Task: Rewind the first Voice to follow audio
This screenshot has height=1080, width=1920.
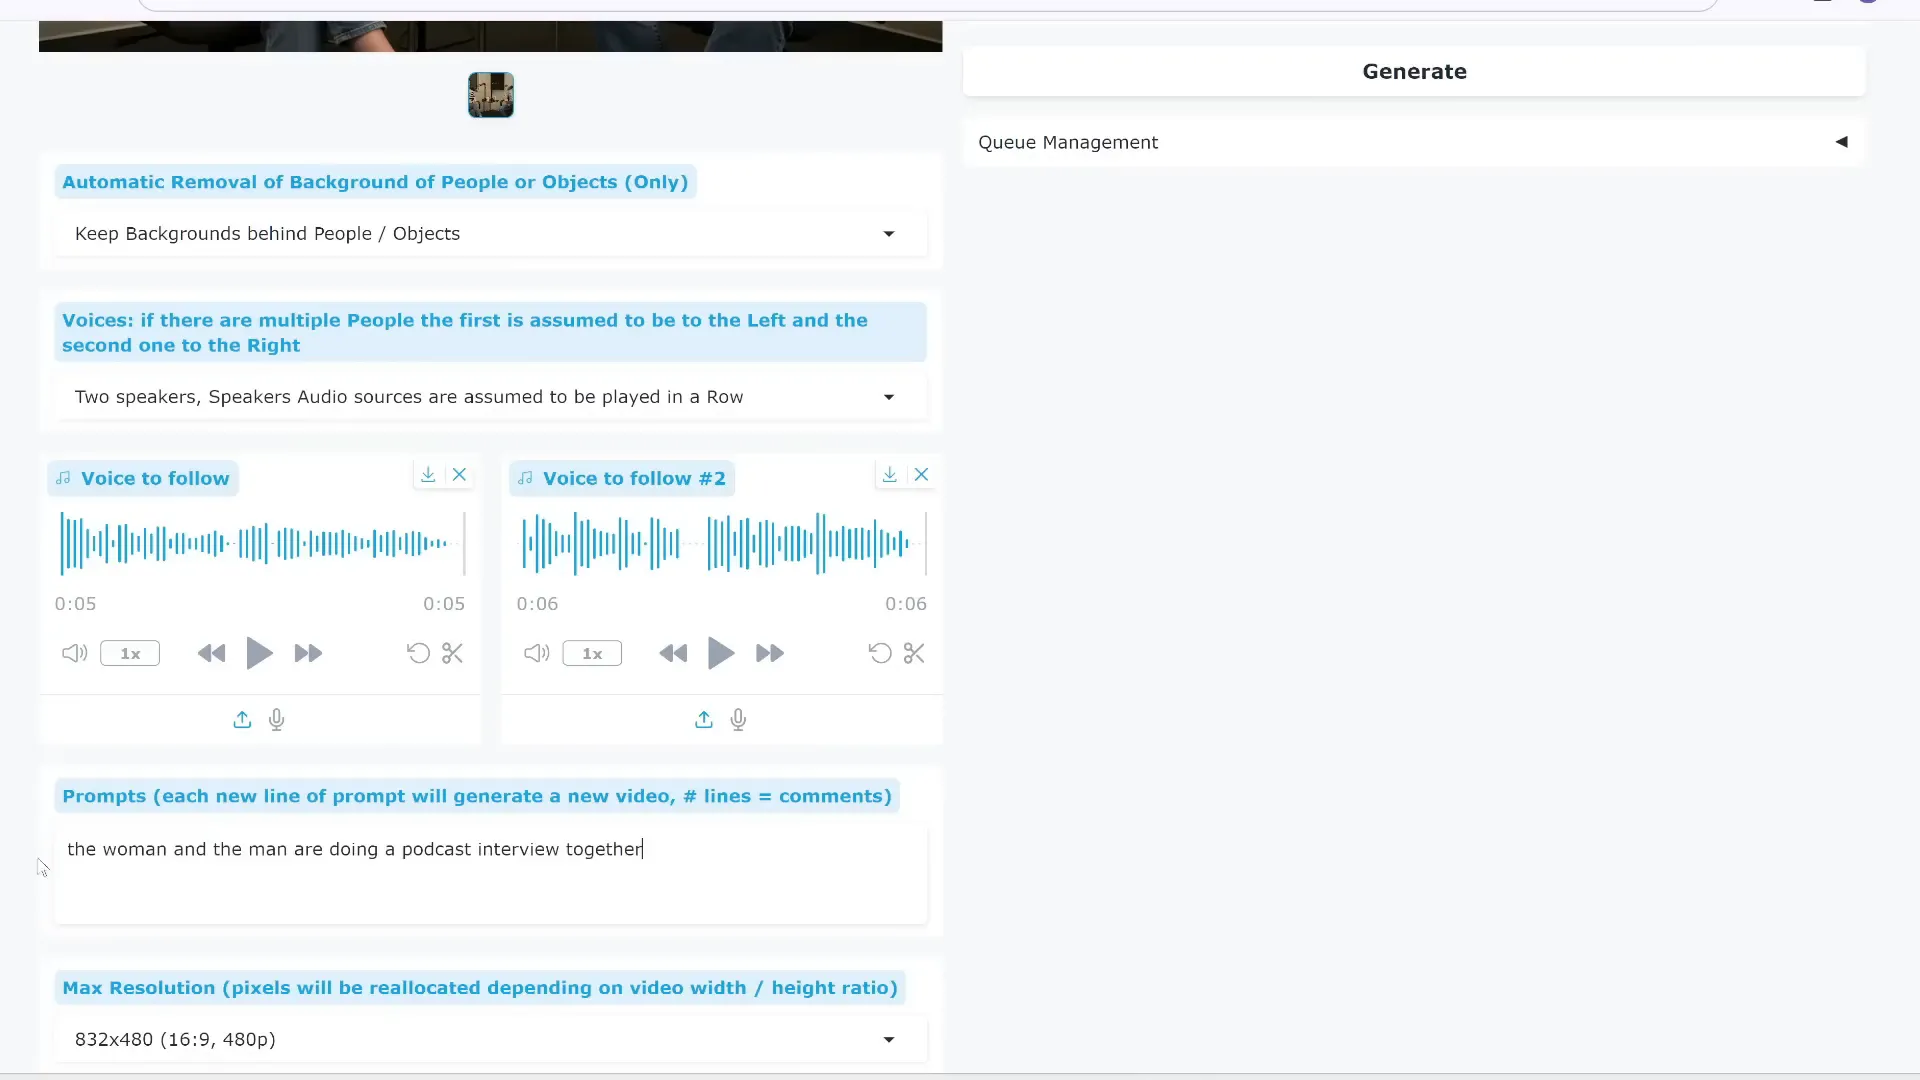Action: (211, 654)
